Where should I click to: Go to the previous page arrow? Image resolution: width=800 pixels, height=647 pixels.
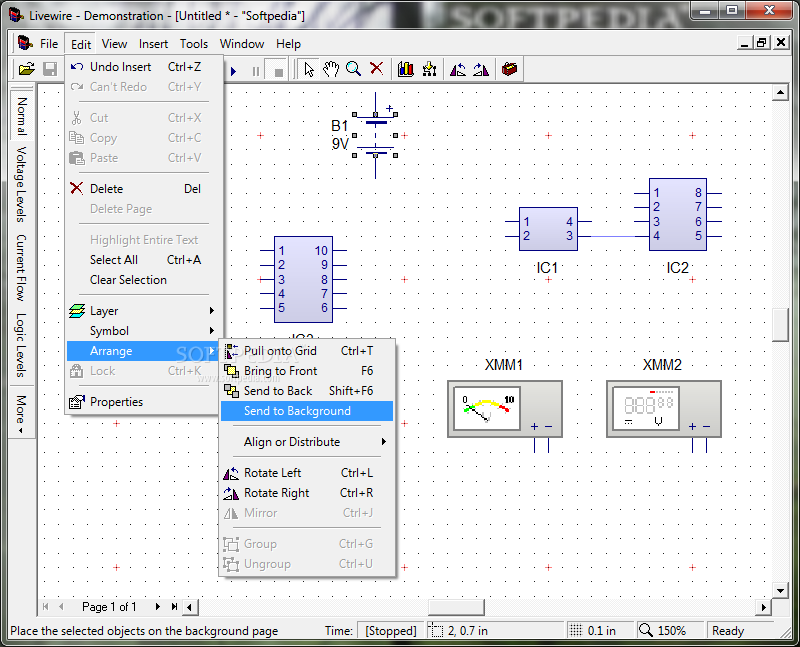coord(61,607)
